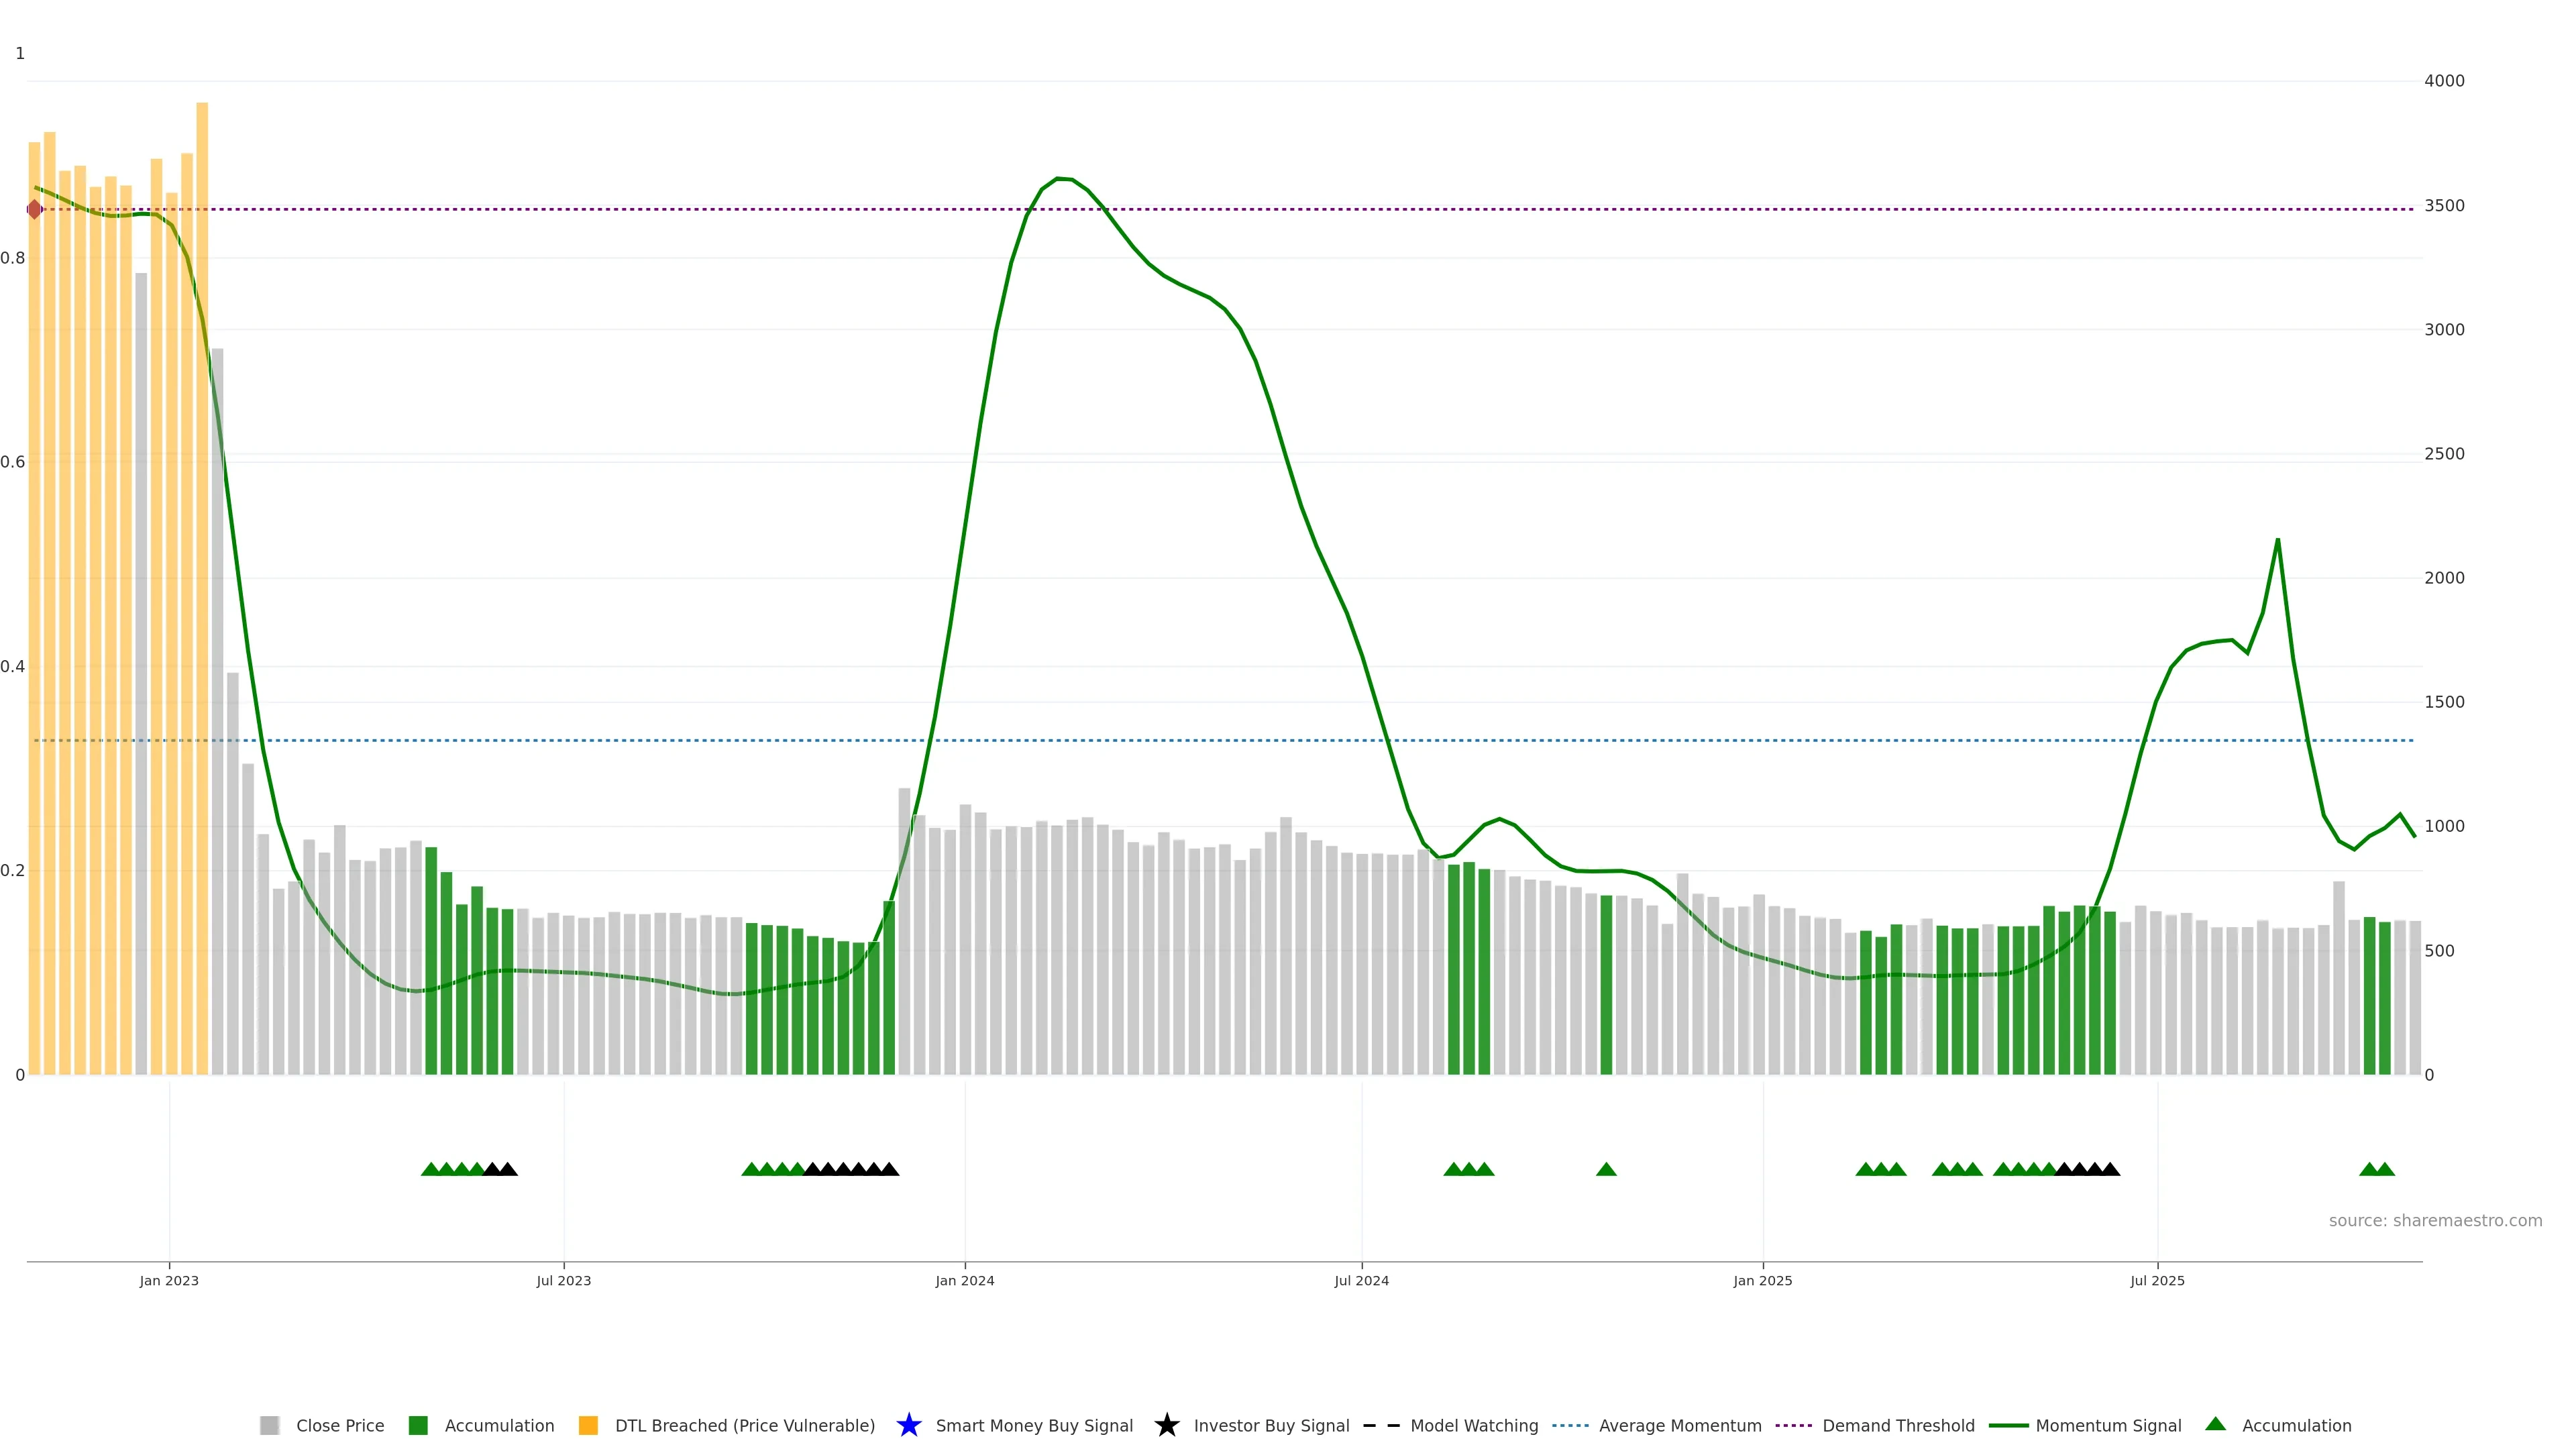Click the dotted Average Momentum legend symbol
This screenshot has height=1449, width=2576.
[x=1570, y=1426]
